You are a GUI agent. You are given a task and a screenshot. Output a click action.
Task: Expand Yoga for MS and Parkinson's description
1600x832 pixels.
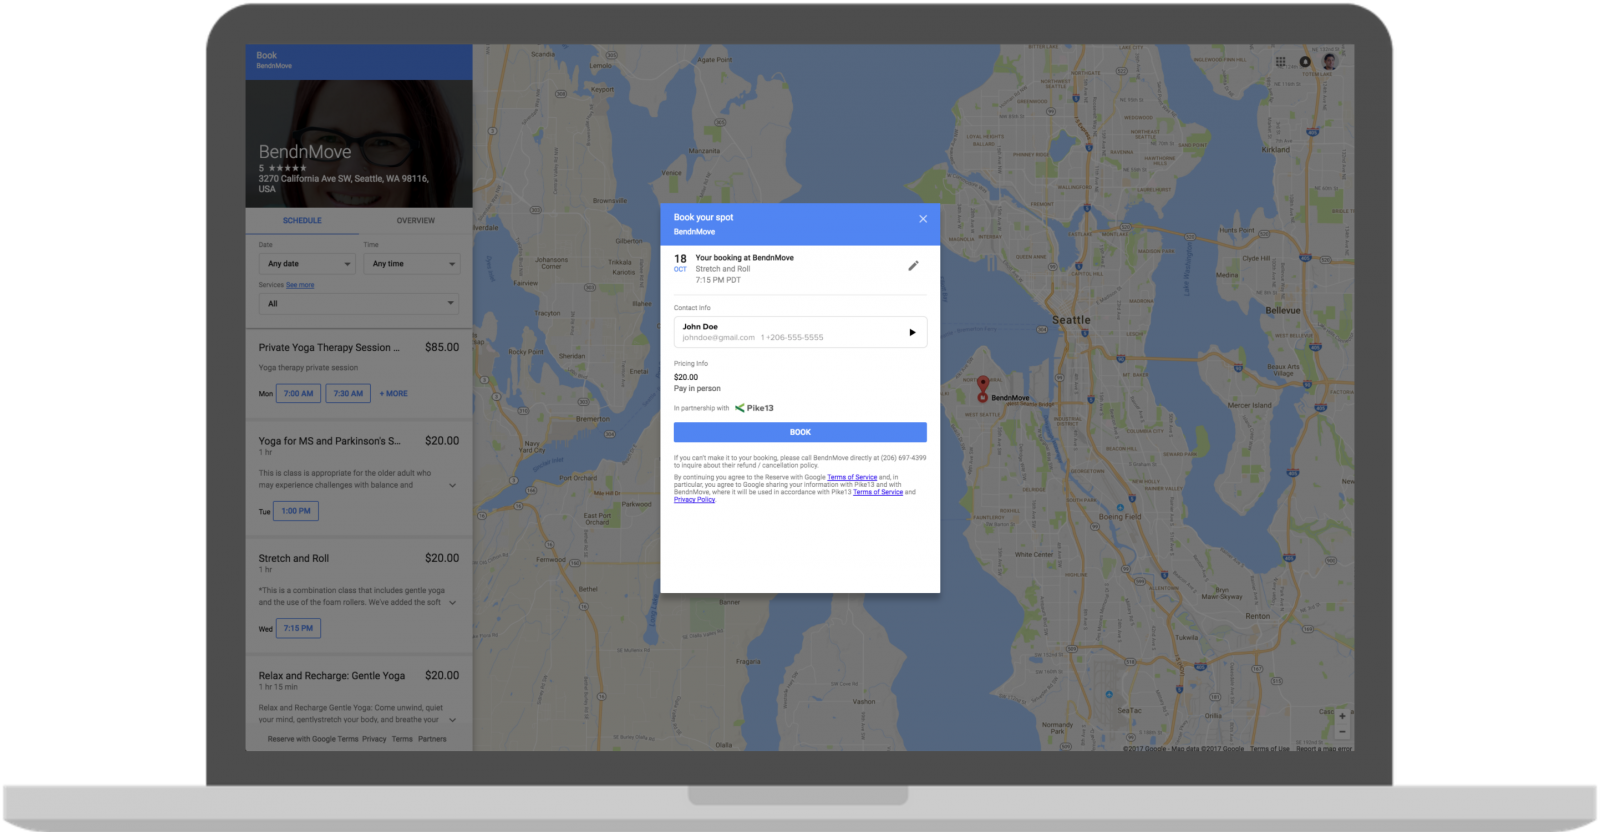[x=452, y=486]
